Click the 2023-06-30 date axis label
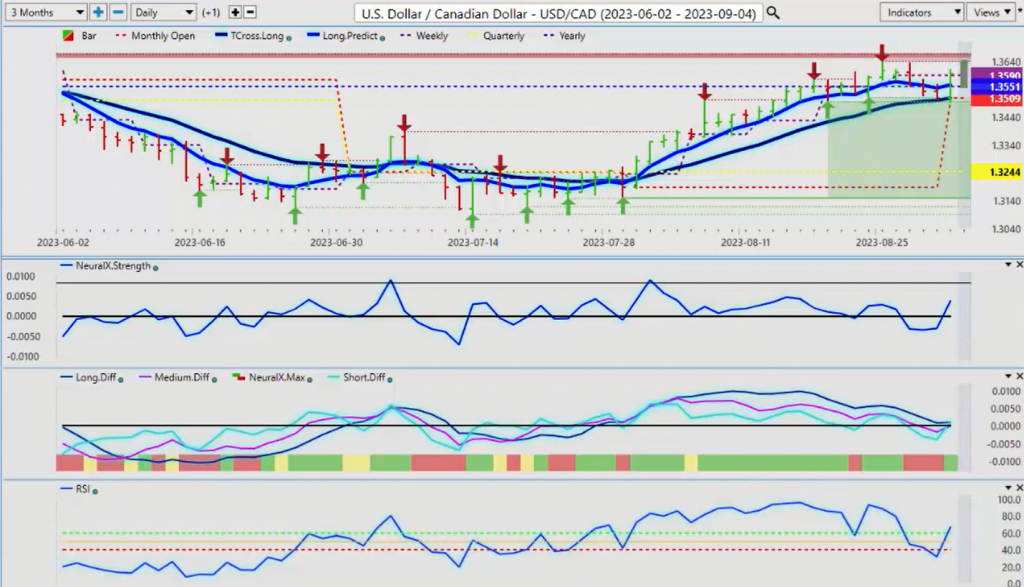The height and width of the screenshot is (587, 1024). 336,242
